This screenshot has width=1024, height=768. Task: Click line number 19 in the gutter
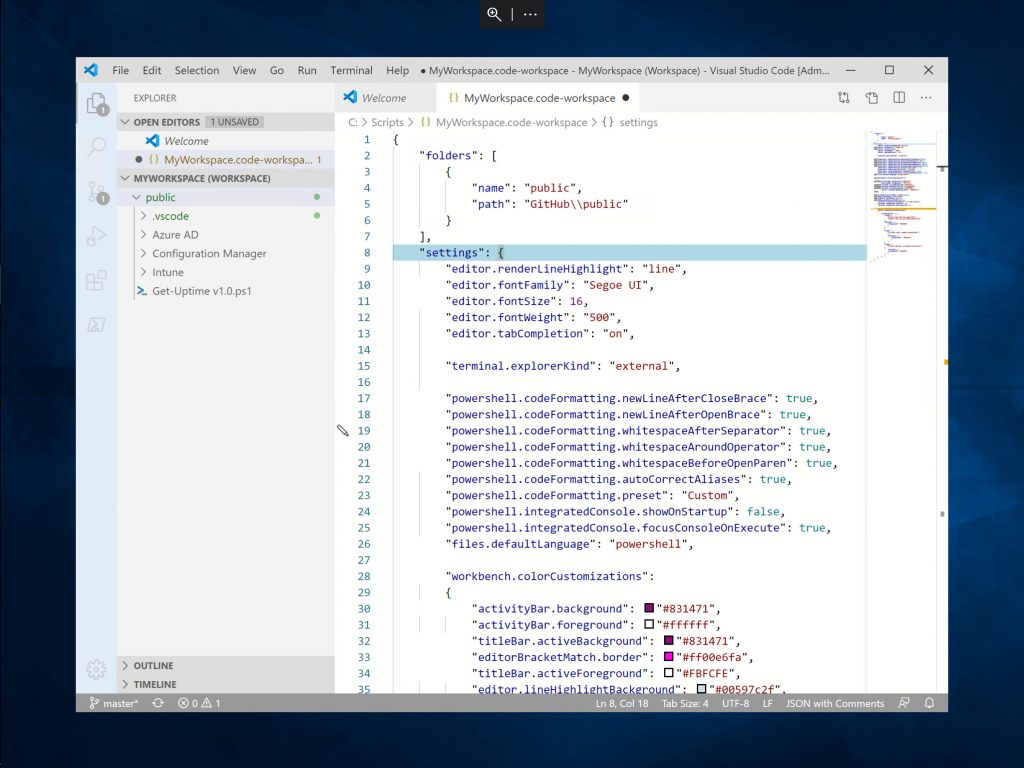364,431
